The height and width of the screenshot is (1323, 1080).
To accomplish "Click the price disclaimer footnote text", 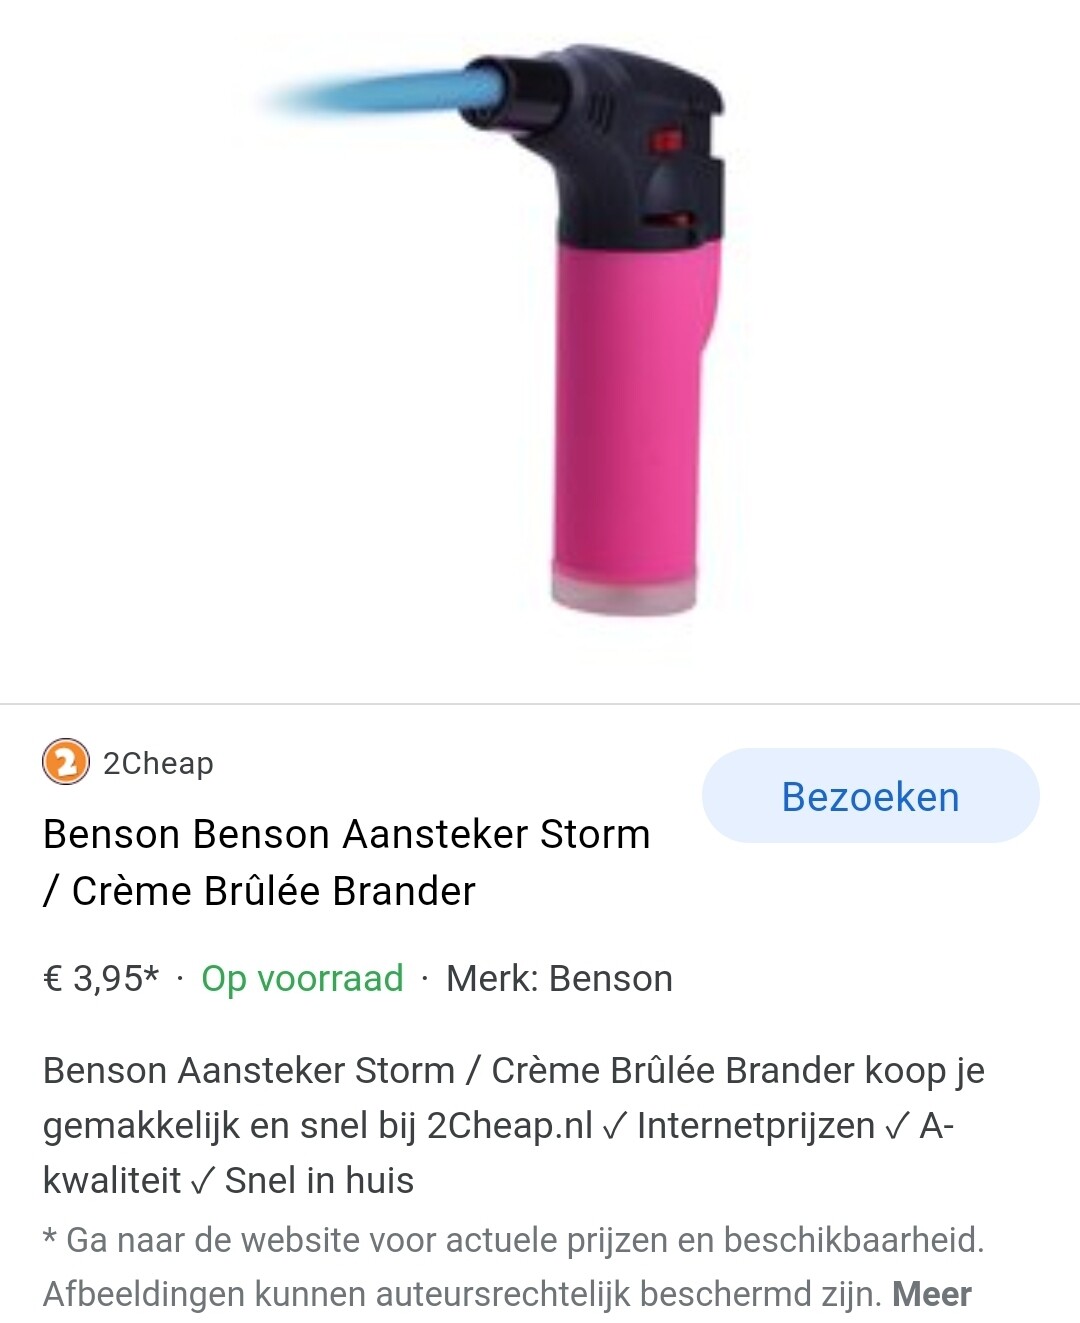I will (513, 1240).
